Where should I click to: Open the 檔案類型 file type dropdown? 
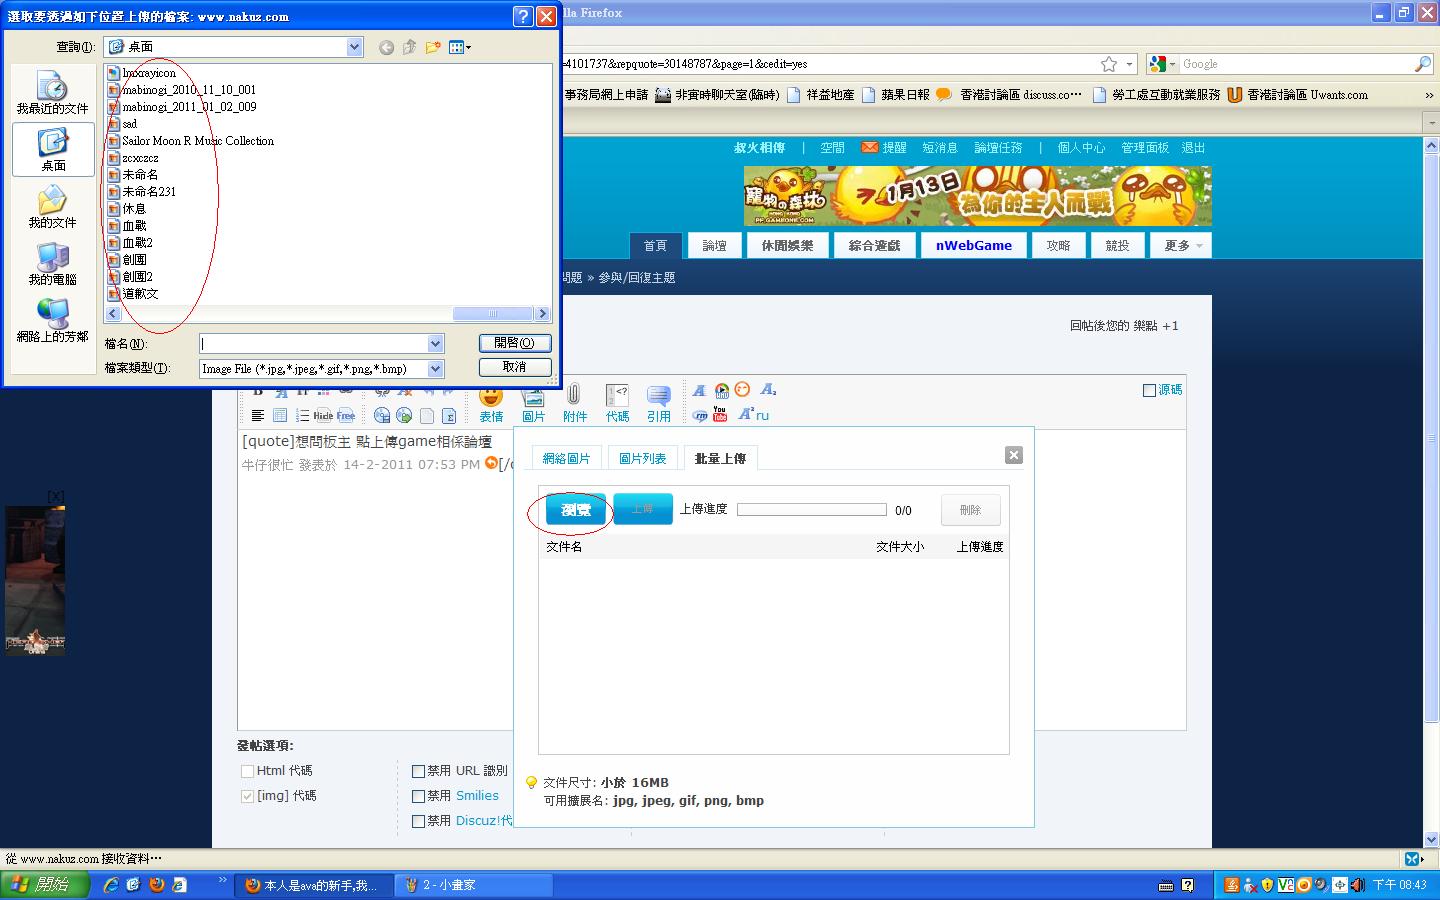click(435, 369)
